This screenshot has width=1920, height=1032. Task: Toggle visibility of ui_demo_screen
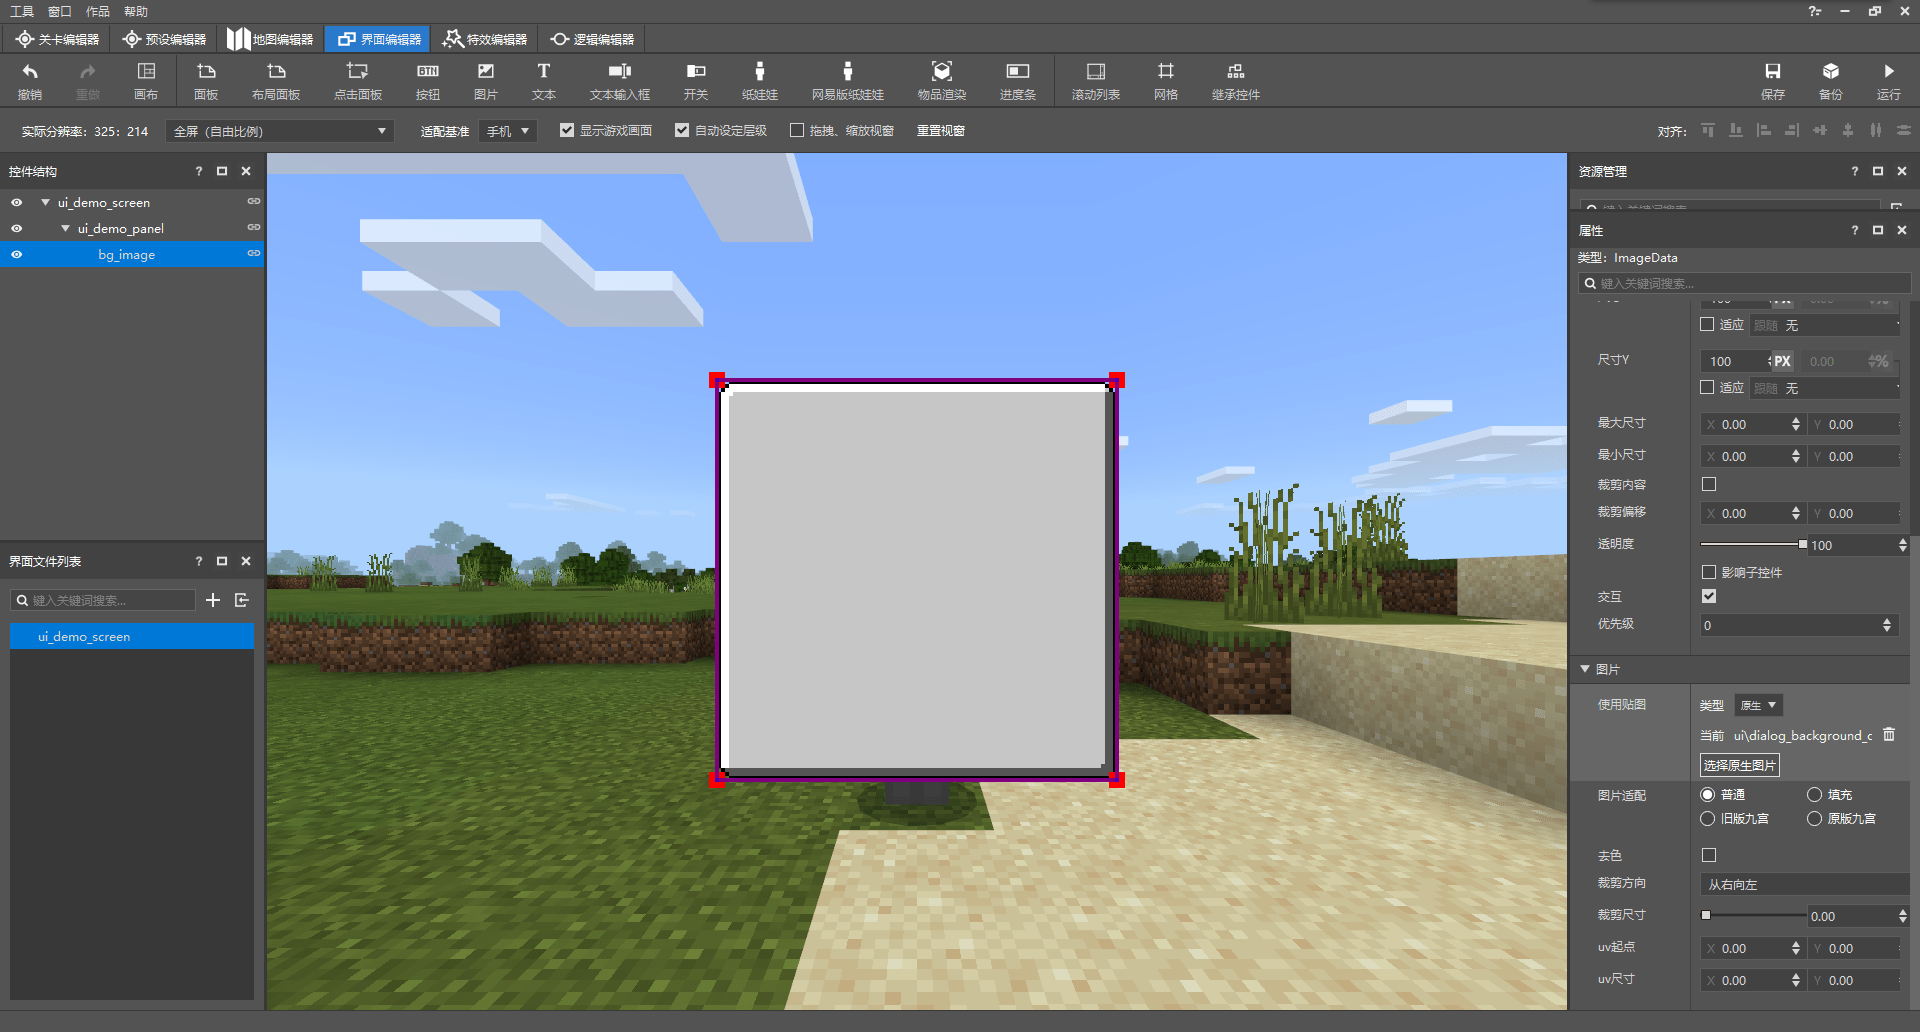(x=17, y=202)
